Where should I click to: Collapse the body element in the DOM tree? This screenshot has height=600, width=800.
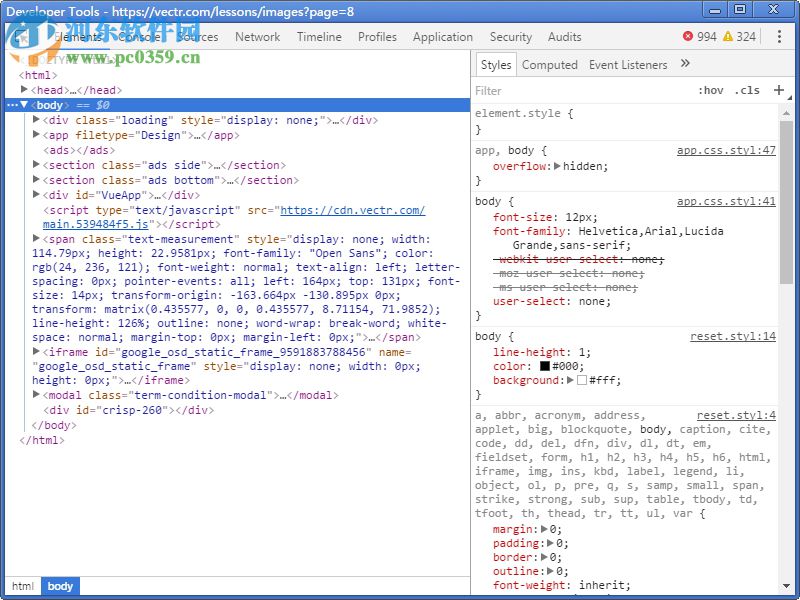(24, 104)
